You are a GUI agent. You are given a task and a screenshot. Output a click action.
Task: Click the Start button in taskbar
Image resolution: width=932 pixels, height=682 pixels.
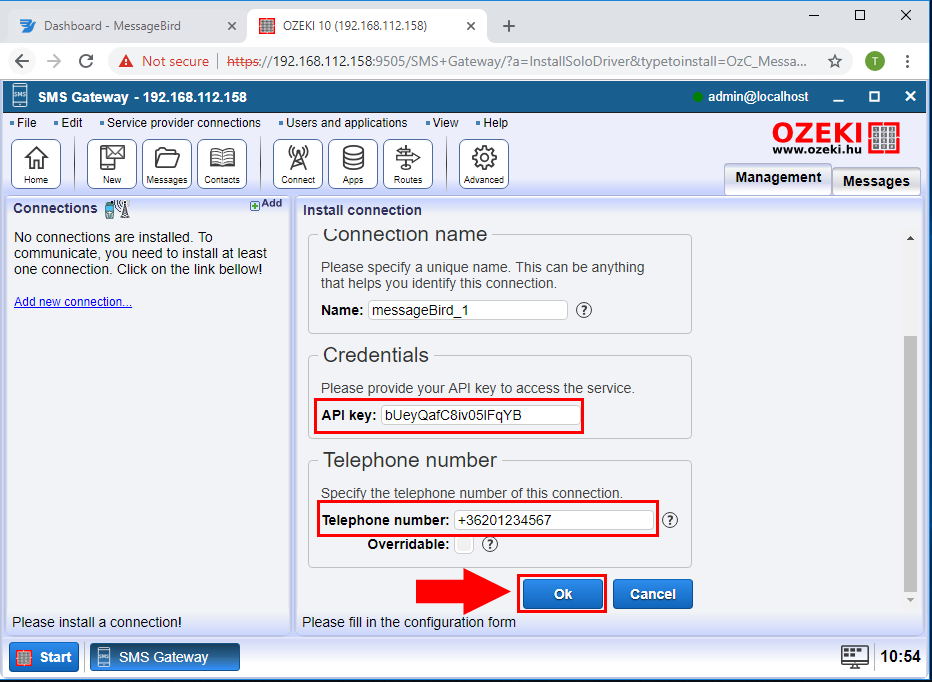(x=44, y=657)
